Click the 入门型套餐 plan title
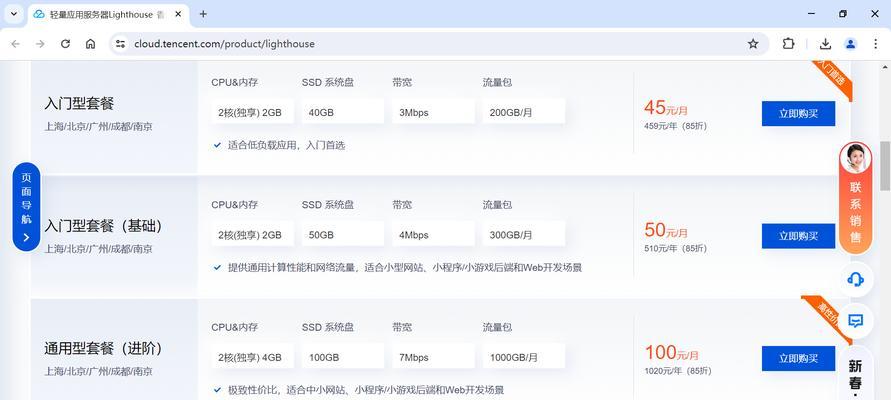Screen dimensions: 891x400 [x=80, y=103]
